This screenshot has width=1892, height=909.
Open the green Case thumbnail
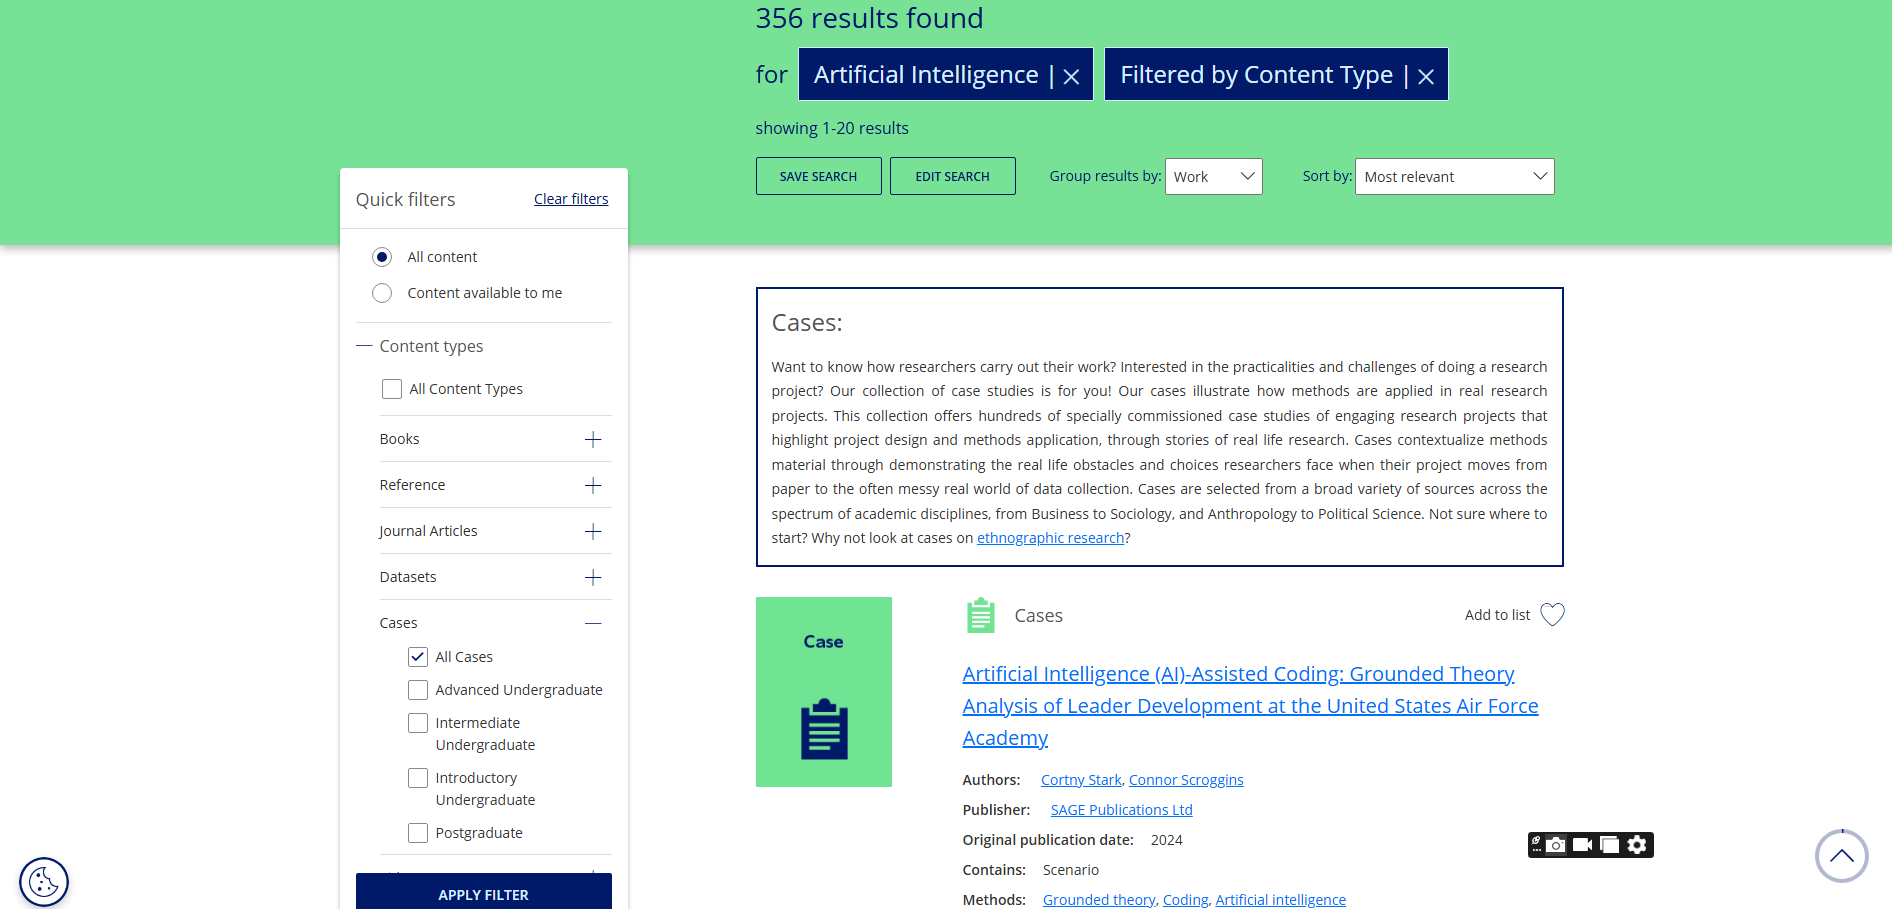click(x=823, y=692)
